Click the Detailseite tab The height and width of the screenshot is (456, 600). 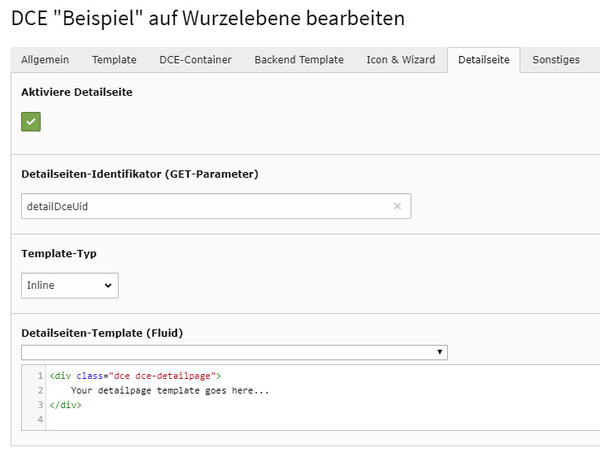(484, 60)
